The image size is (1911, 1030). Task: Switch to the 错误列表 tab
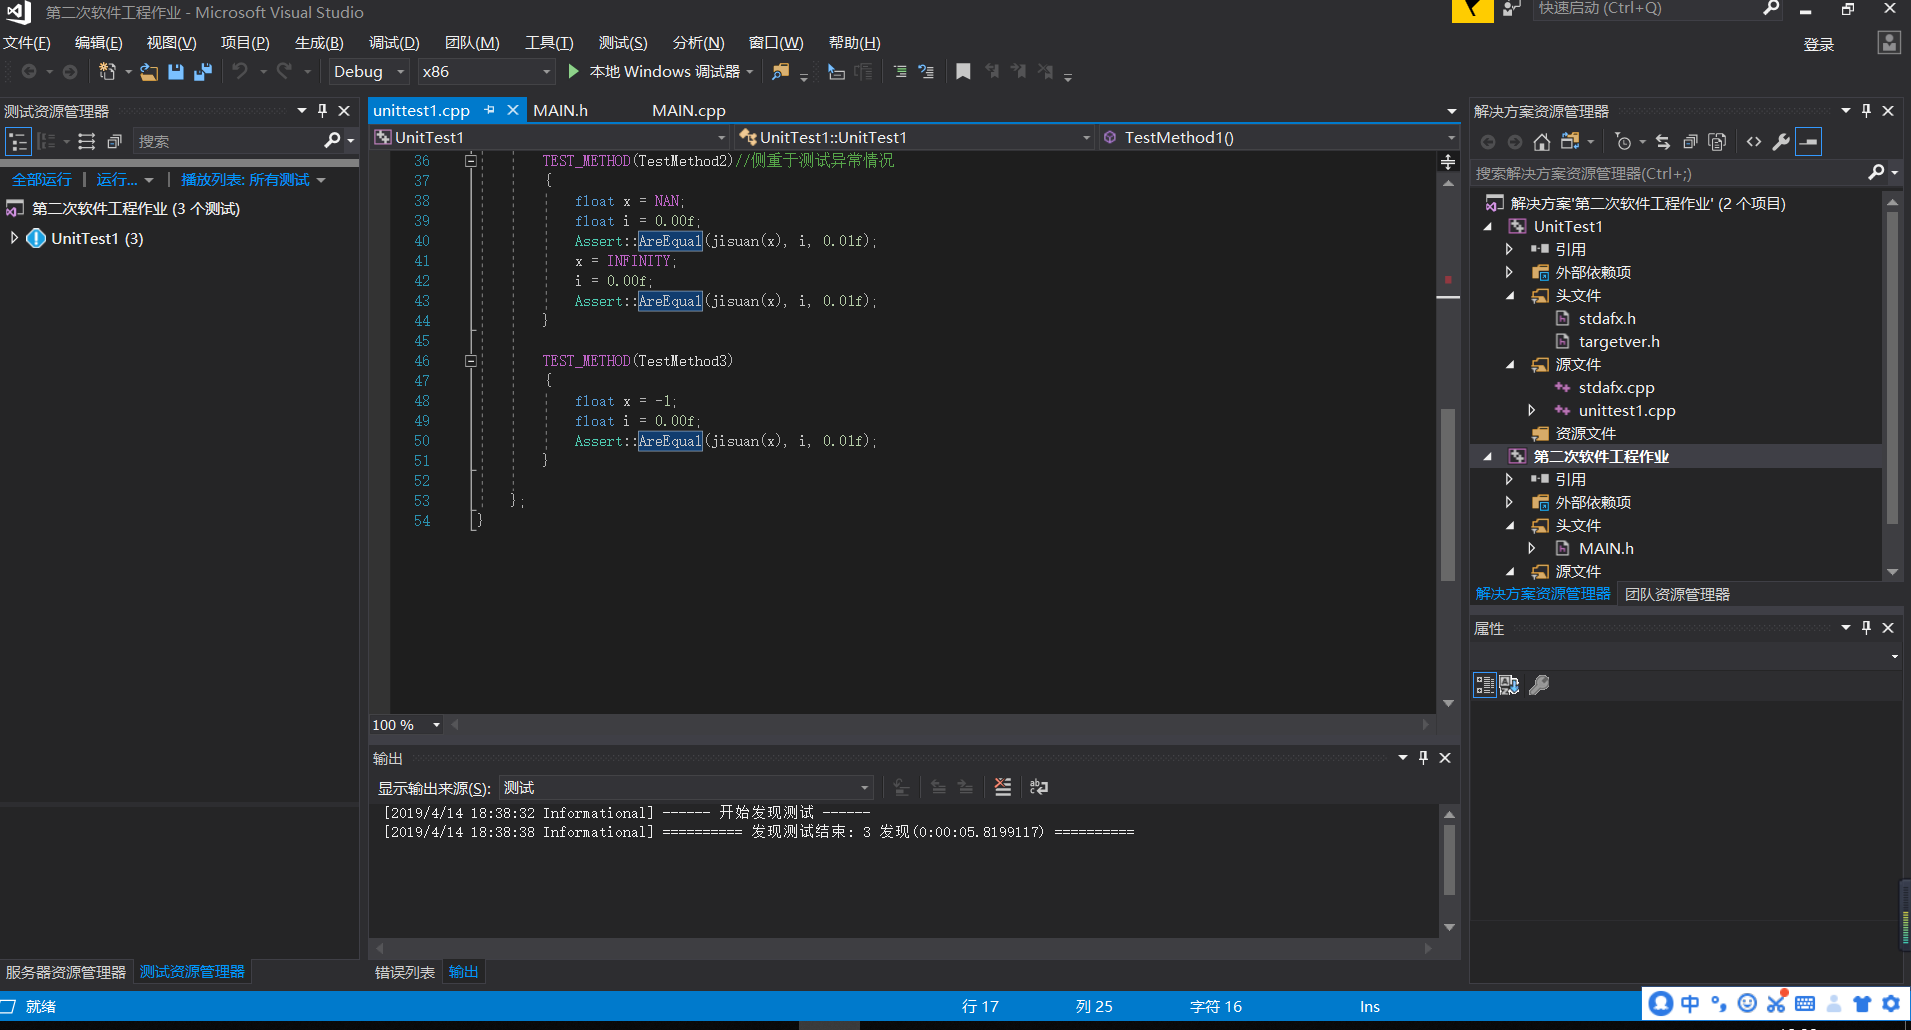tap(405, 972)
